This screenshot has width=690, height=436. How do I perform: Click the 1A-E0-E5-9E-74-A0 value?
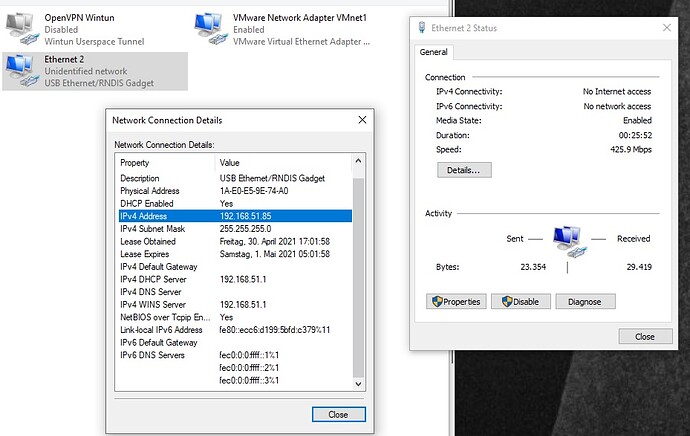254,191
